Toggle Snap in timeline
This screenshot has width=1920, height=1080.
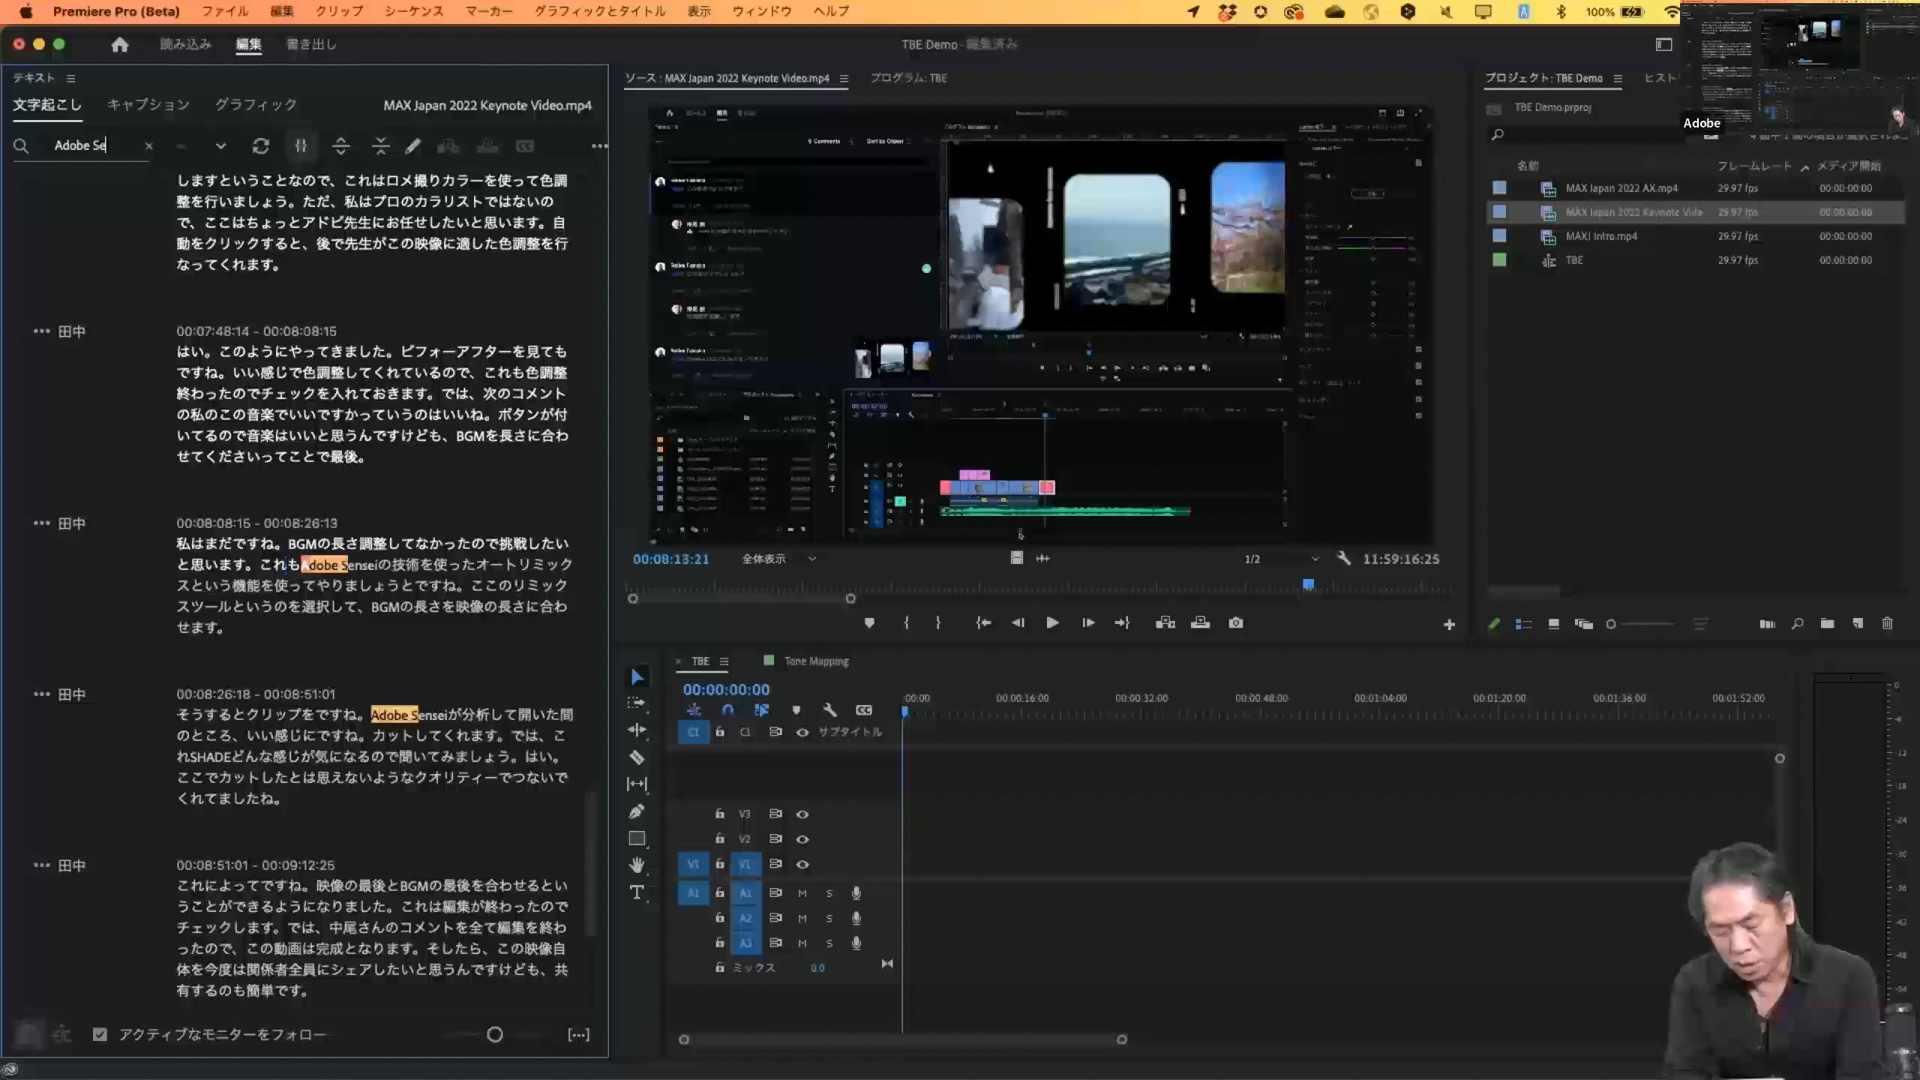[728, 710]
